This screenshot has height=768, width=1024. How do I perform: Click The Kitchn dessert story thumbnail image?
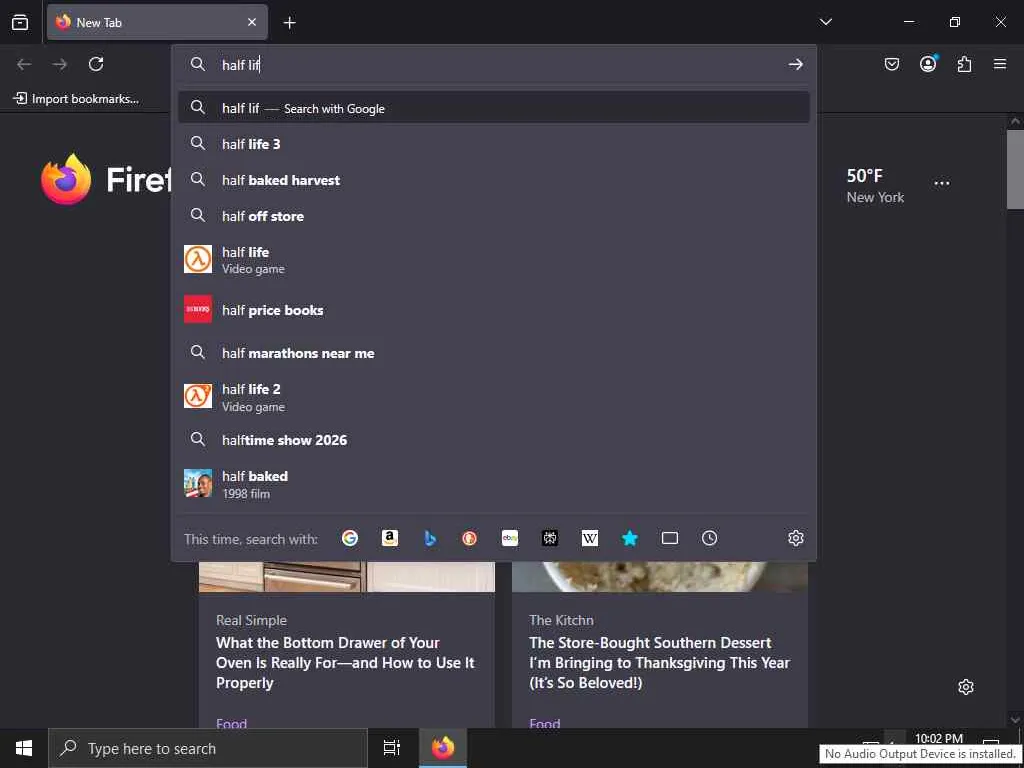point(660,577)
